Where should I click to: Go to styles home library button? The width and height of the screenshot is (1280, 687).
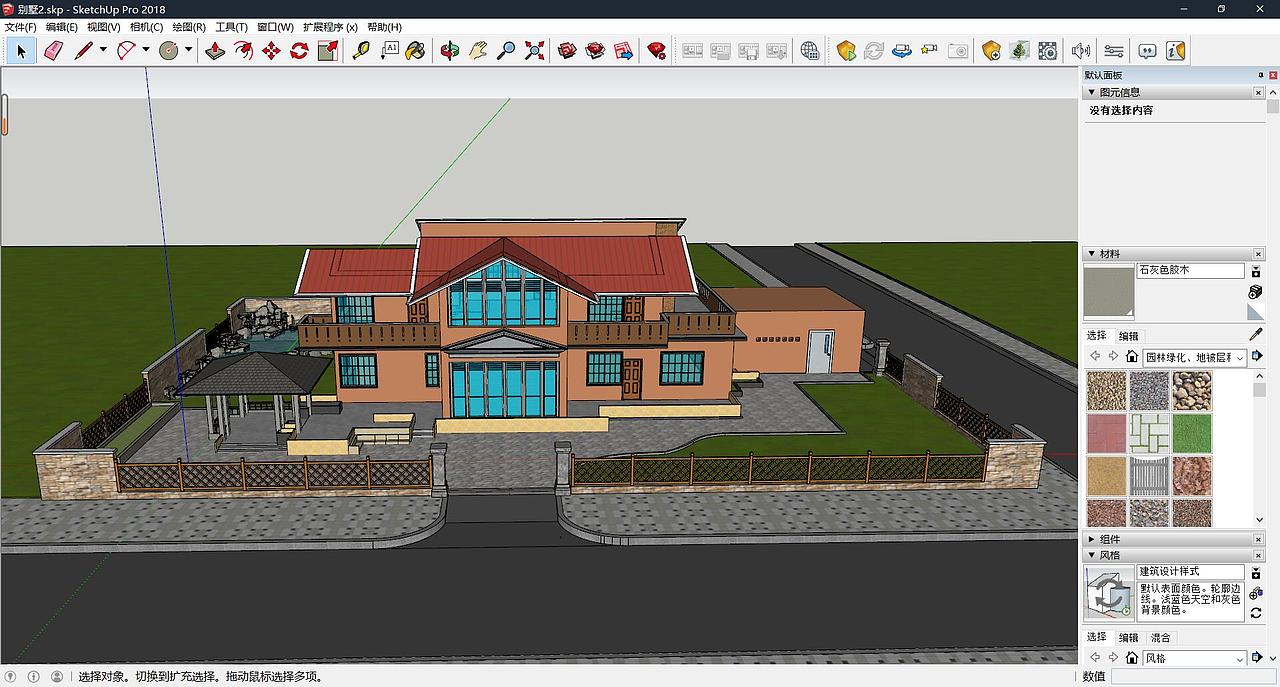tap(1131, 658)
